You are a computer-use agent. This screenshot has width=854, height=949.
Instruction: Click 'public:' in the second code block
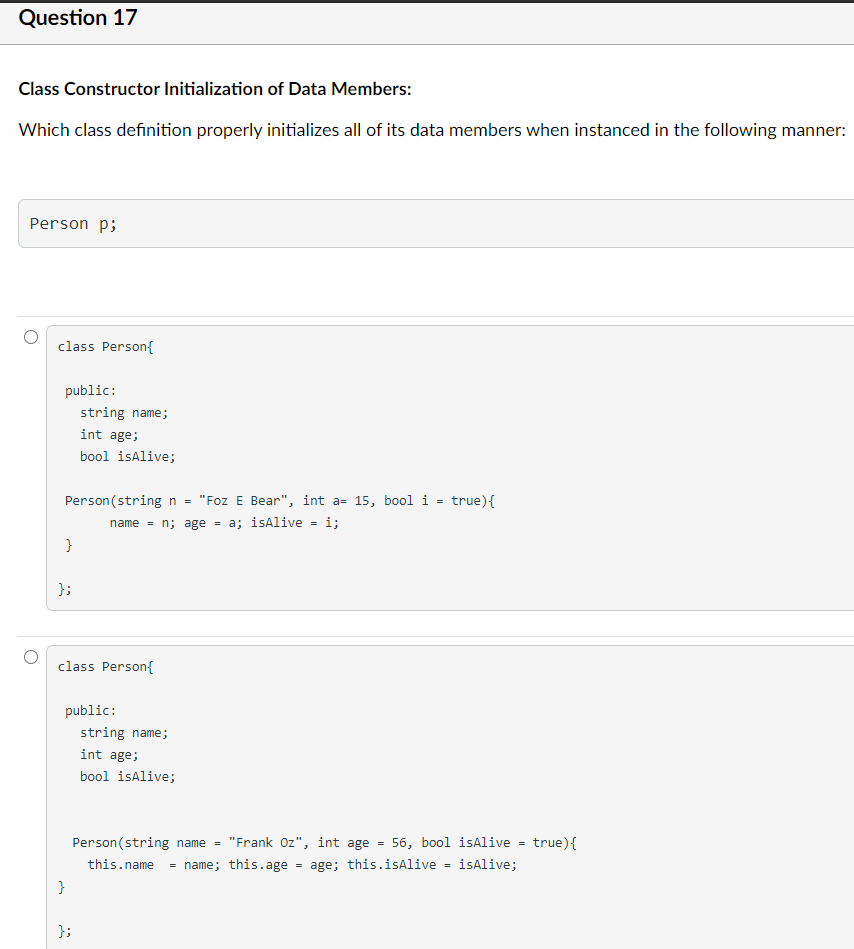90,710
